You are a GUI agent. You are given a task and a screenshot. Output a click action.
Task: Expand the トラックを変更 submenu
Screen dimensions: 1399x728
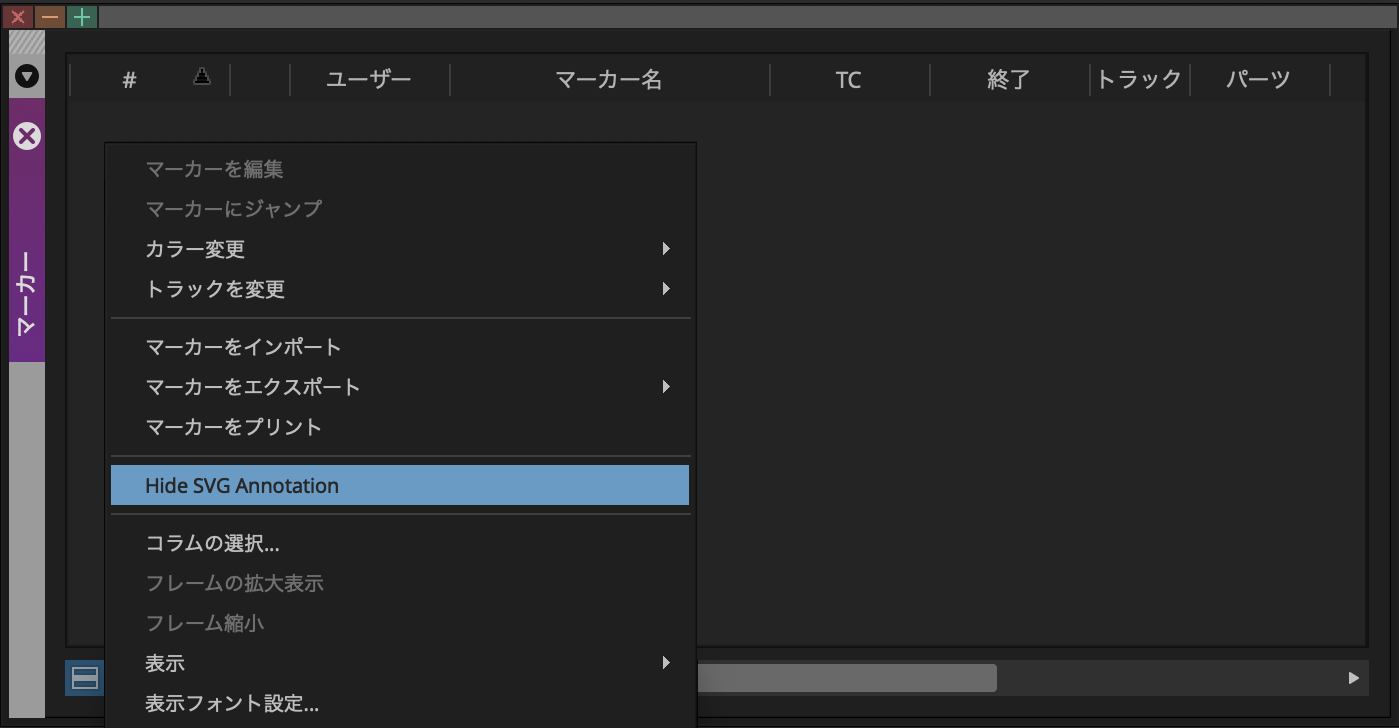pos(400,289)
